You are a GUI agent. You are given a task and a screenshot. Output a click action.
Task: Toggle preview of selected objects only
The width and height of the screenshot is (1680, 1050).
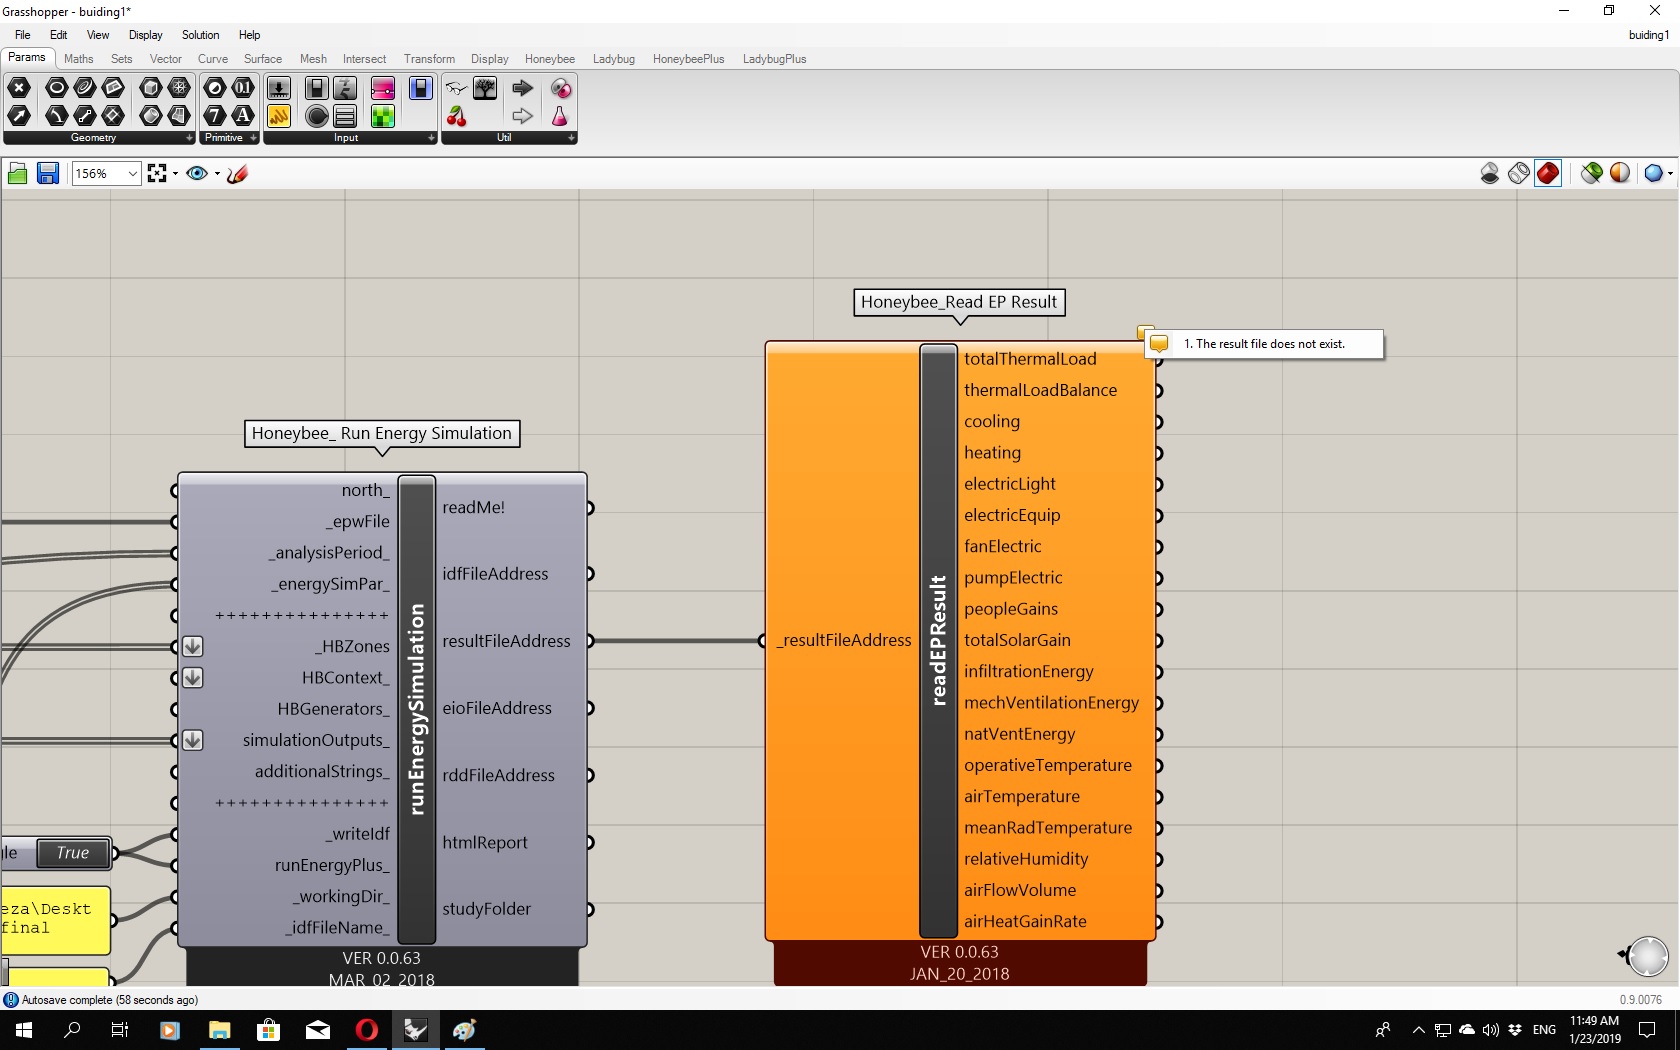[x=1592, y=174]
